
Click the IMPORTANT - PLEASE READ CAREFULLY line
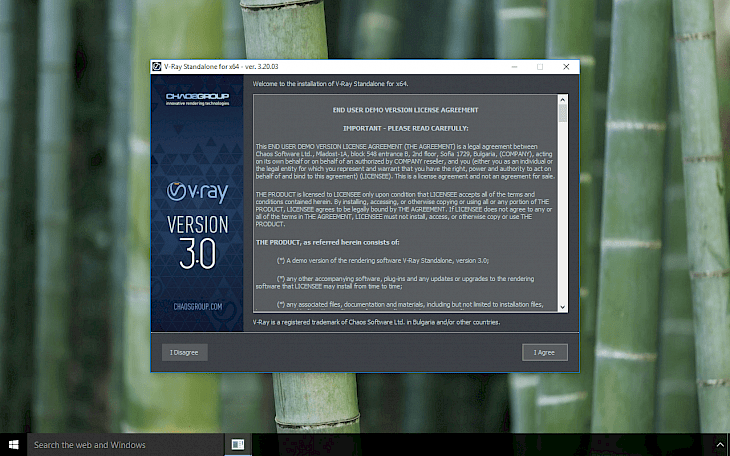[406, 128]
